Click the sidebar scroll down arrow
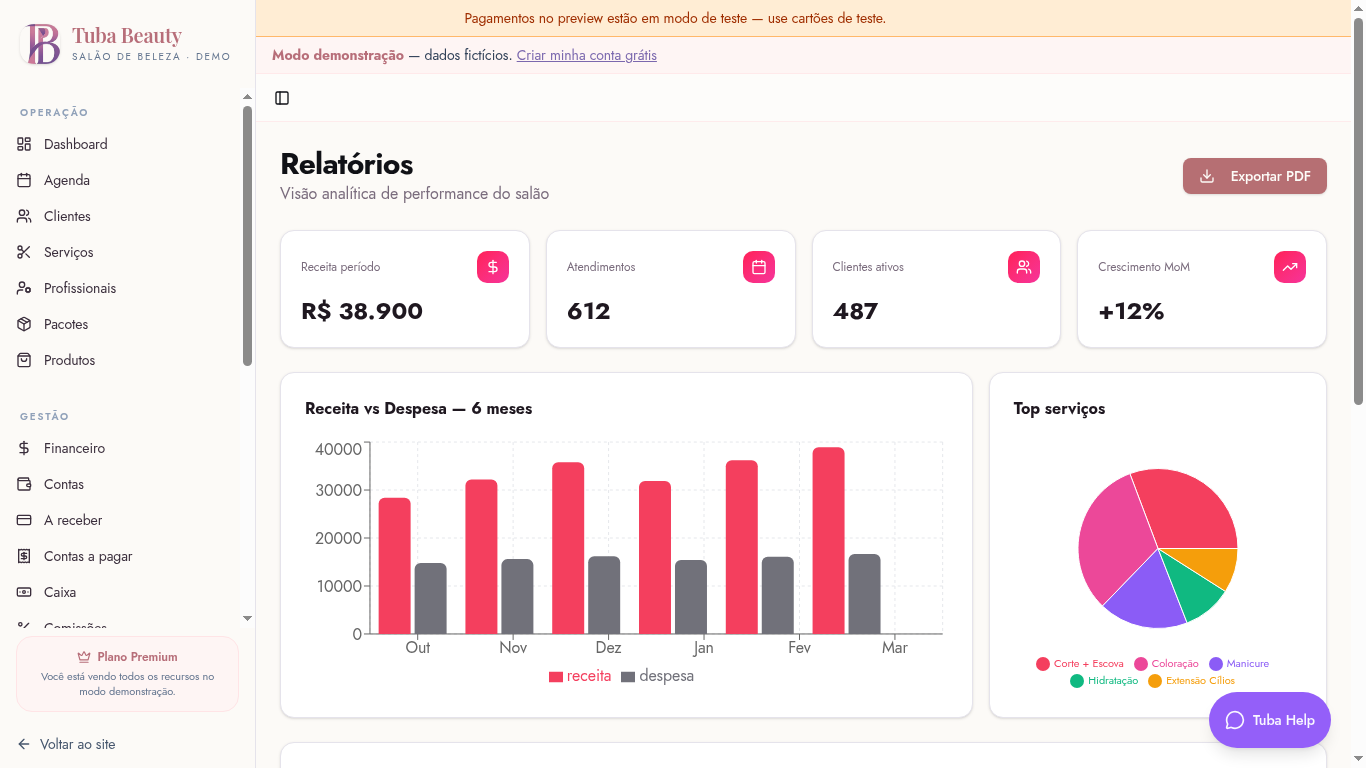Viewport: 1366px width, 768px height. pyautogui.click(x=248, y=619)
